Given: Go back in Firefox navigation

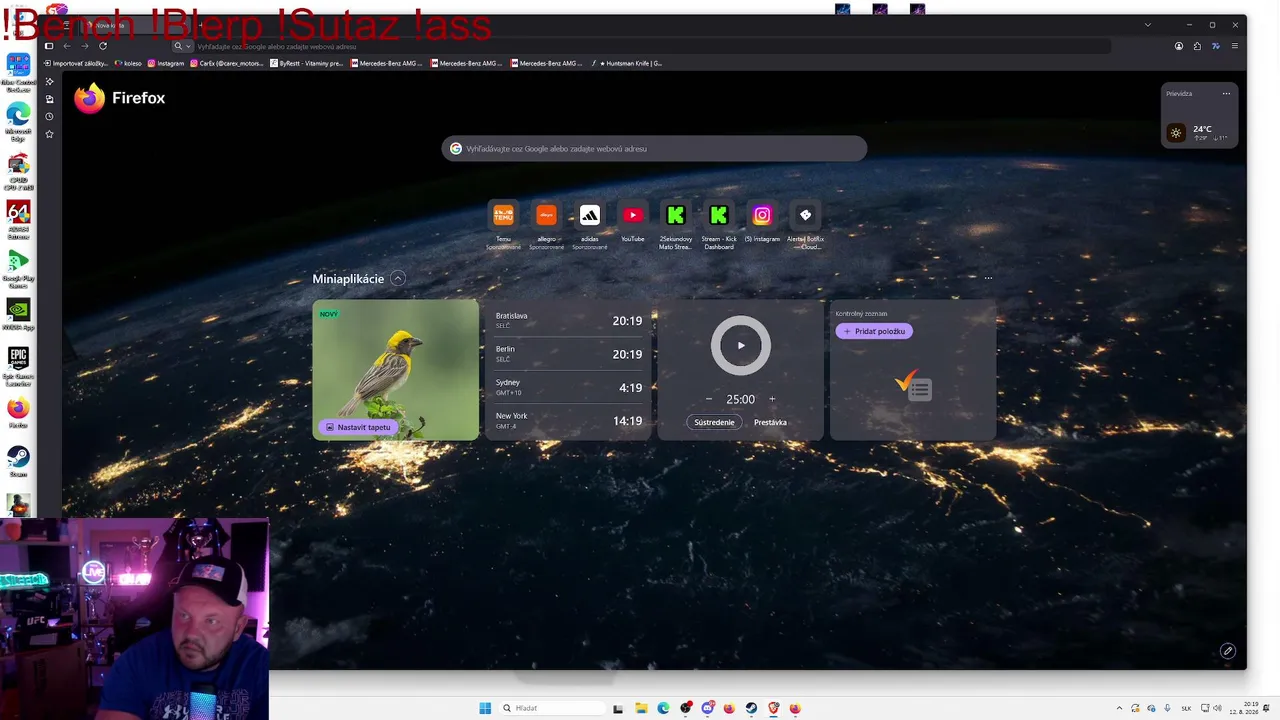Looking at the screenshot, I should (67, 46).
